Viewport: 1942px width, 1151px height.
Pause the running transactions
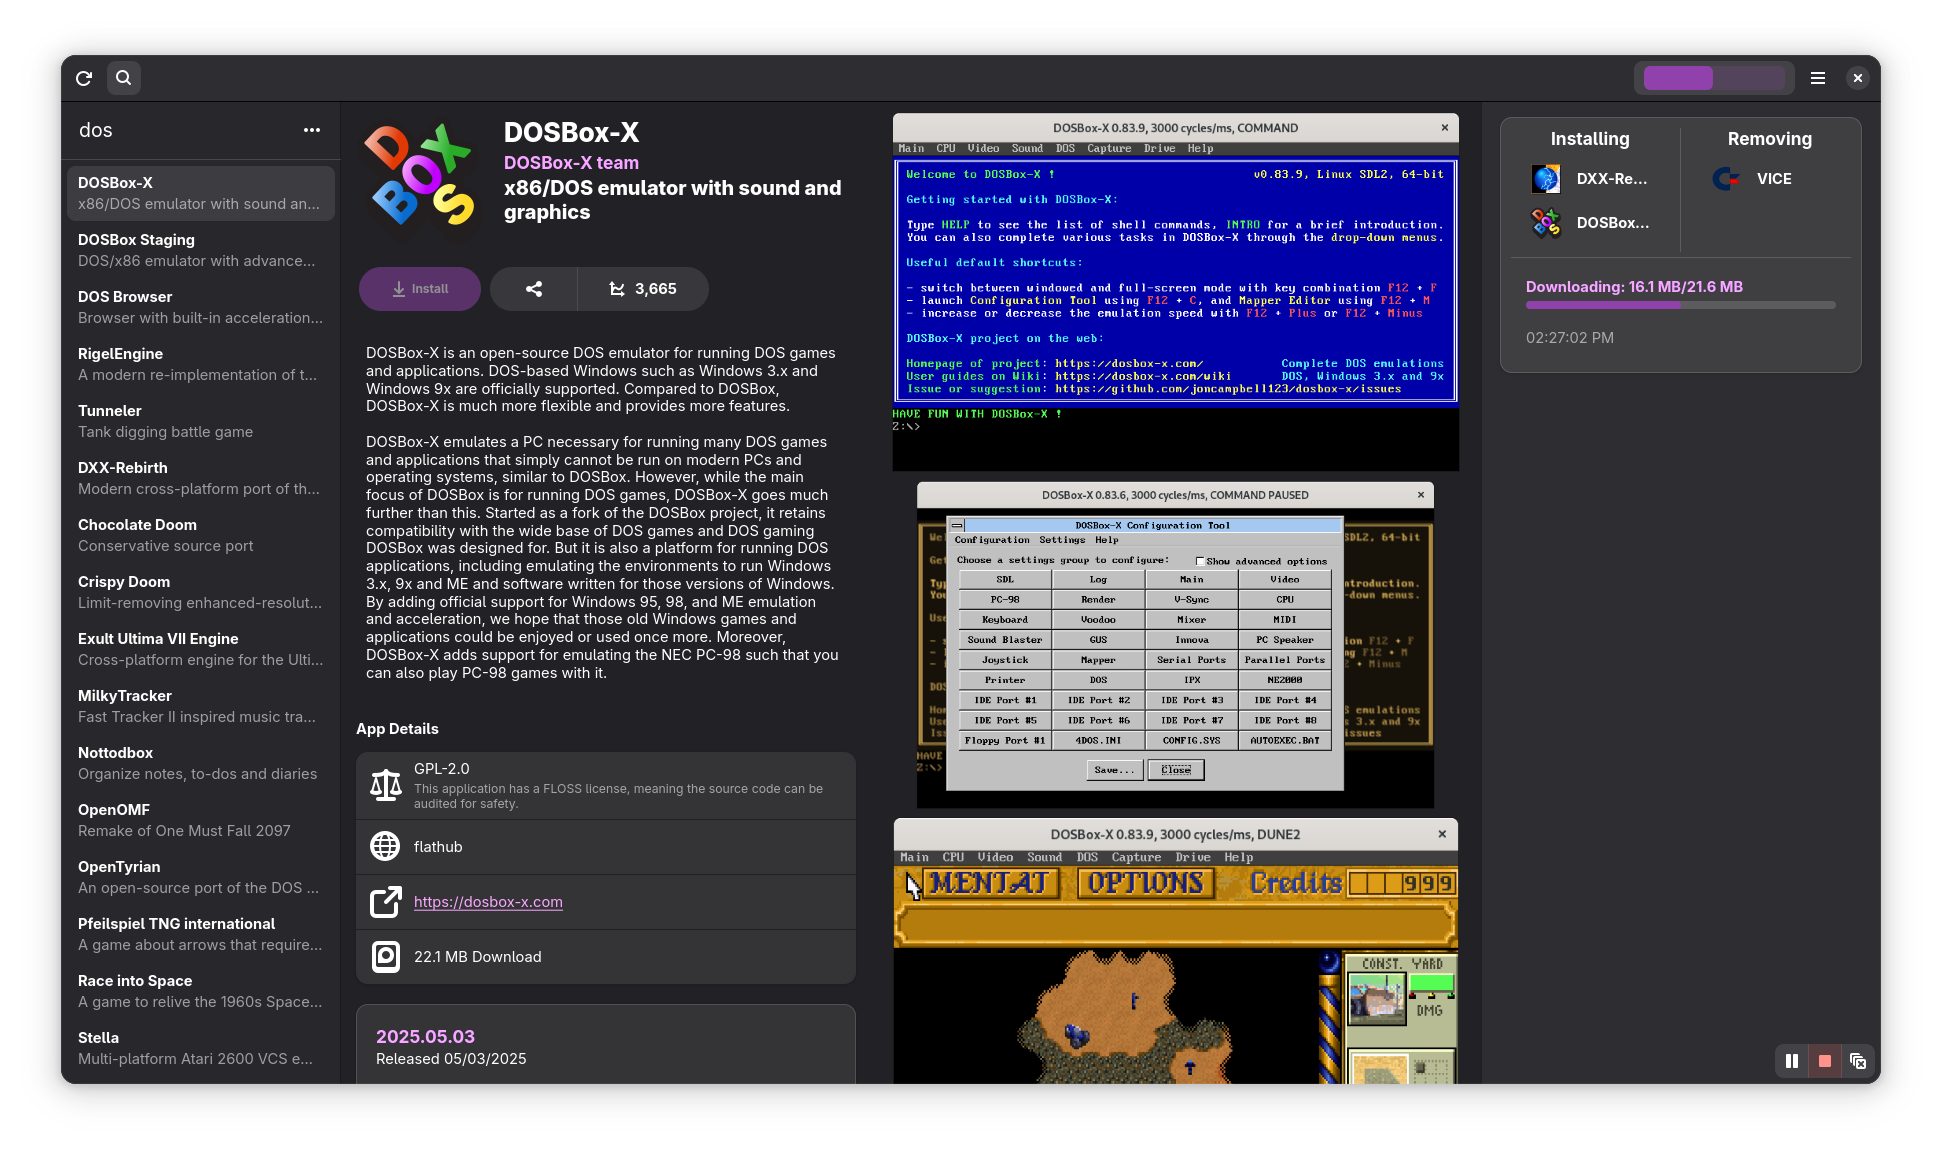1792,1061
